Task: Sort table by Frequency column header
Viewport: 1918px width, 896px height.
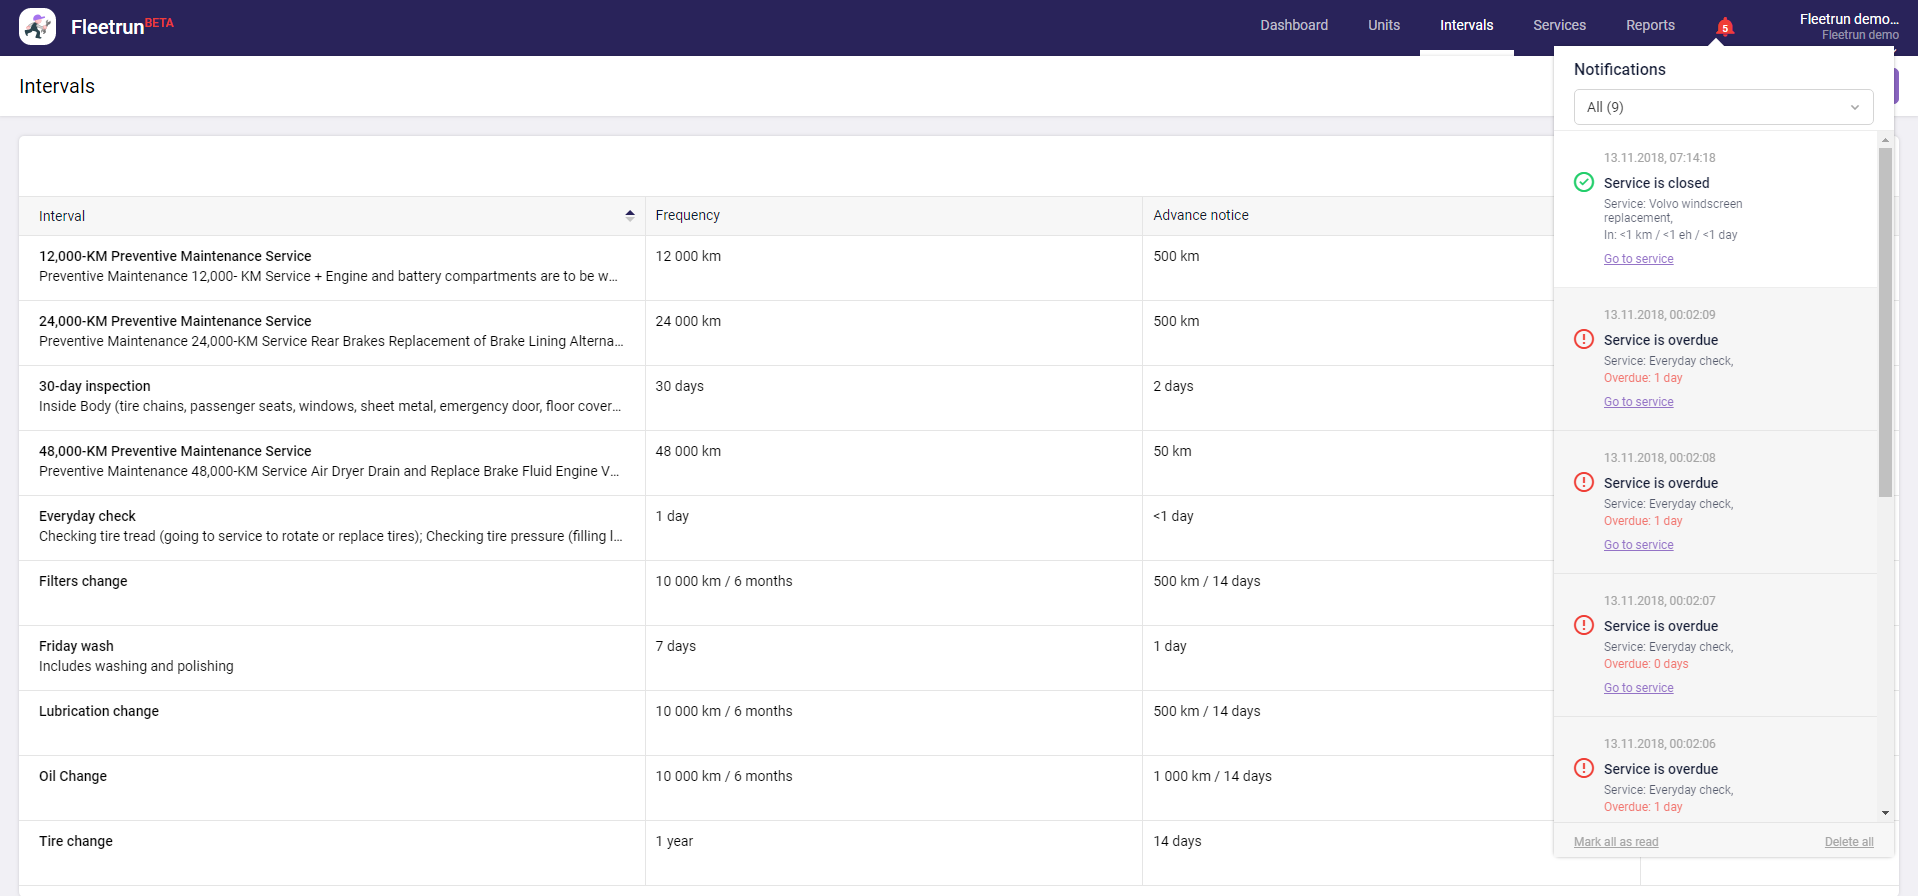Action: pyautogui.click(x=687, y=215)
